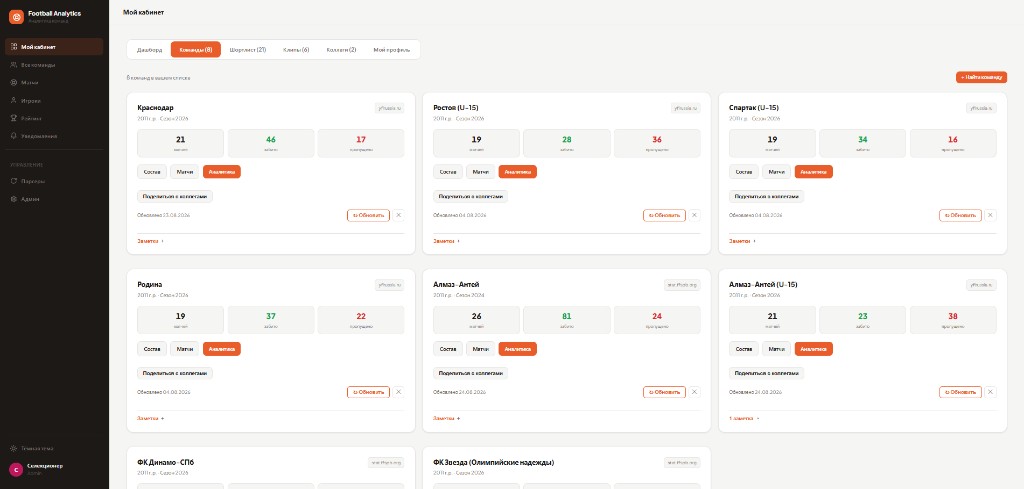Click the green 46 goals value on Краснодар
The image size is (1024, 489).
[271, 139]
